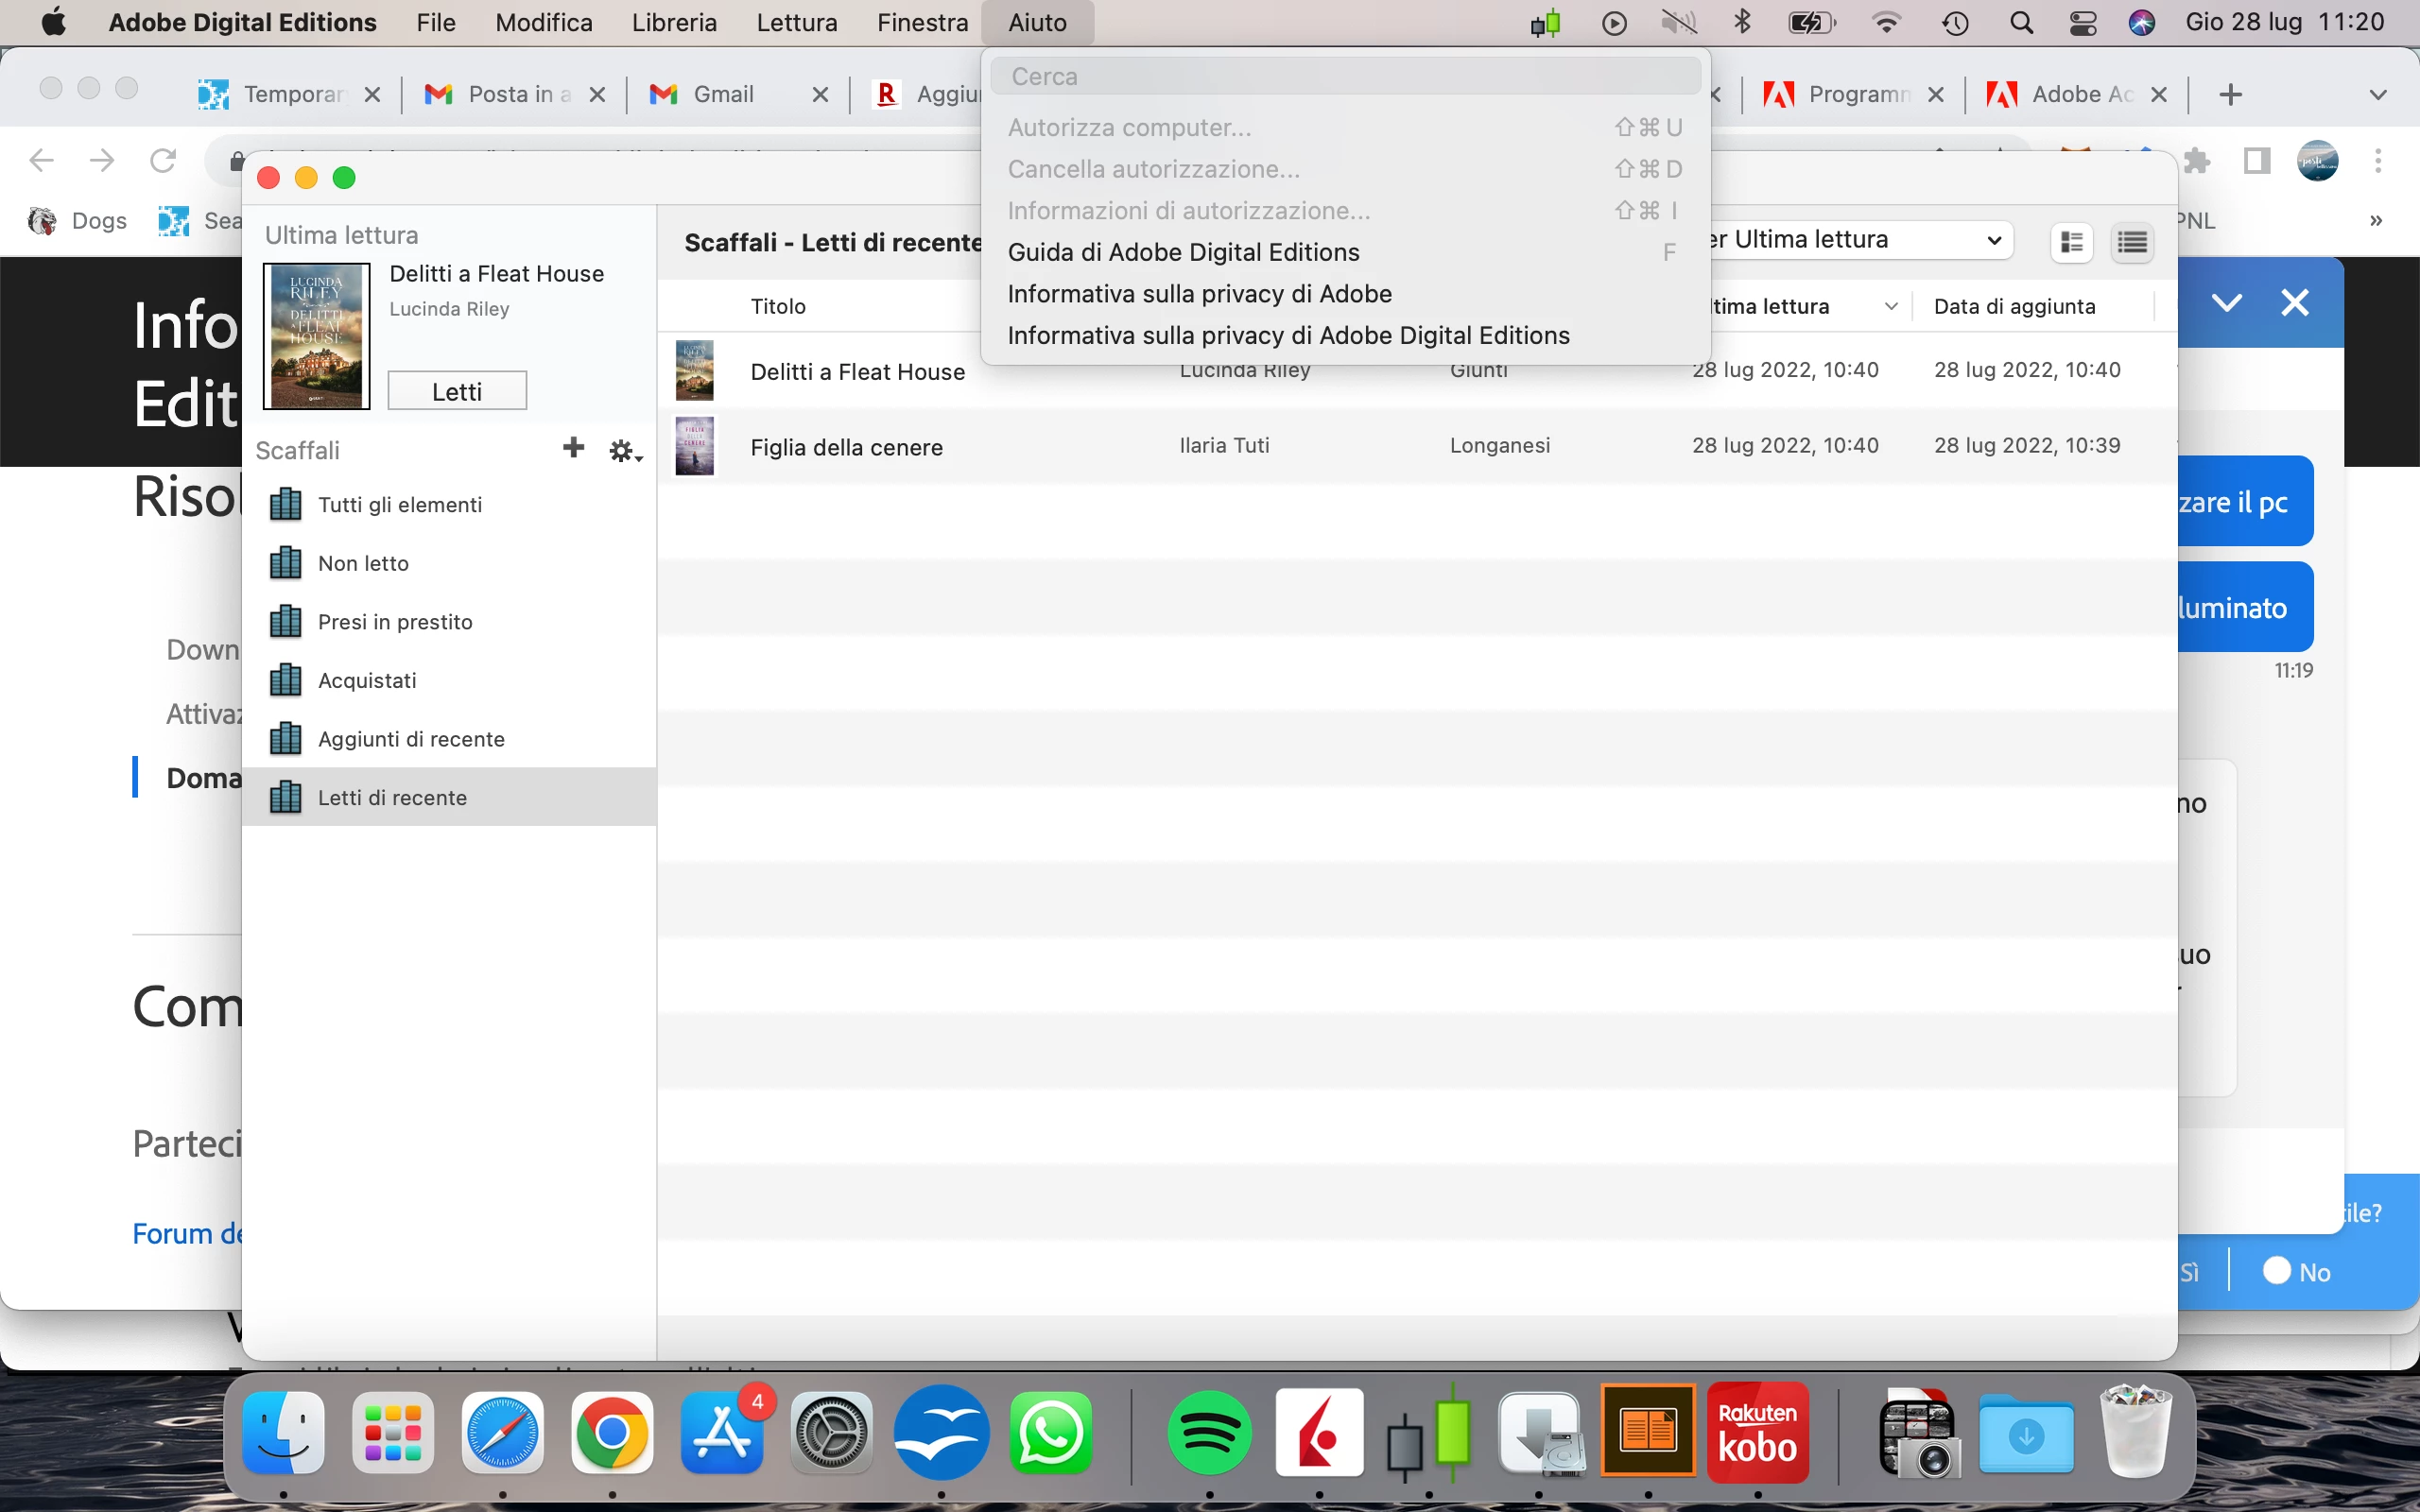Open the bookshelf options gear menu
The height and width of the screenshot is (1512, 2420).
(x=625, y=452)
